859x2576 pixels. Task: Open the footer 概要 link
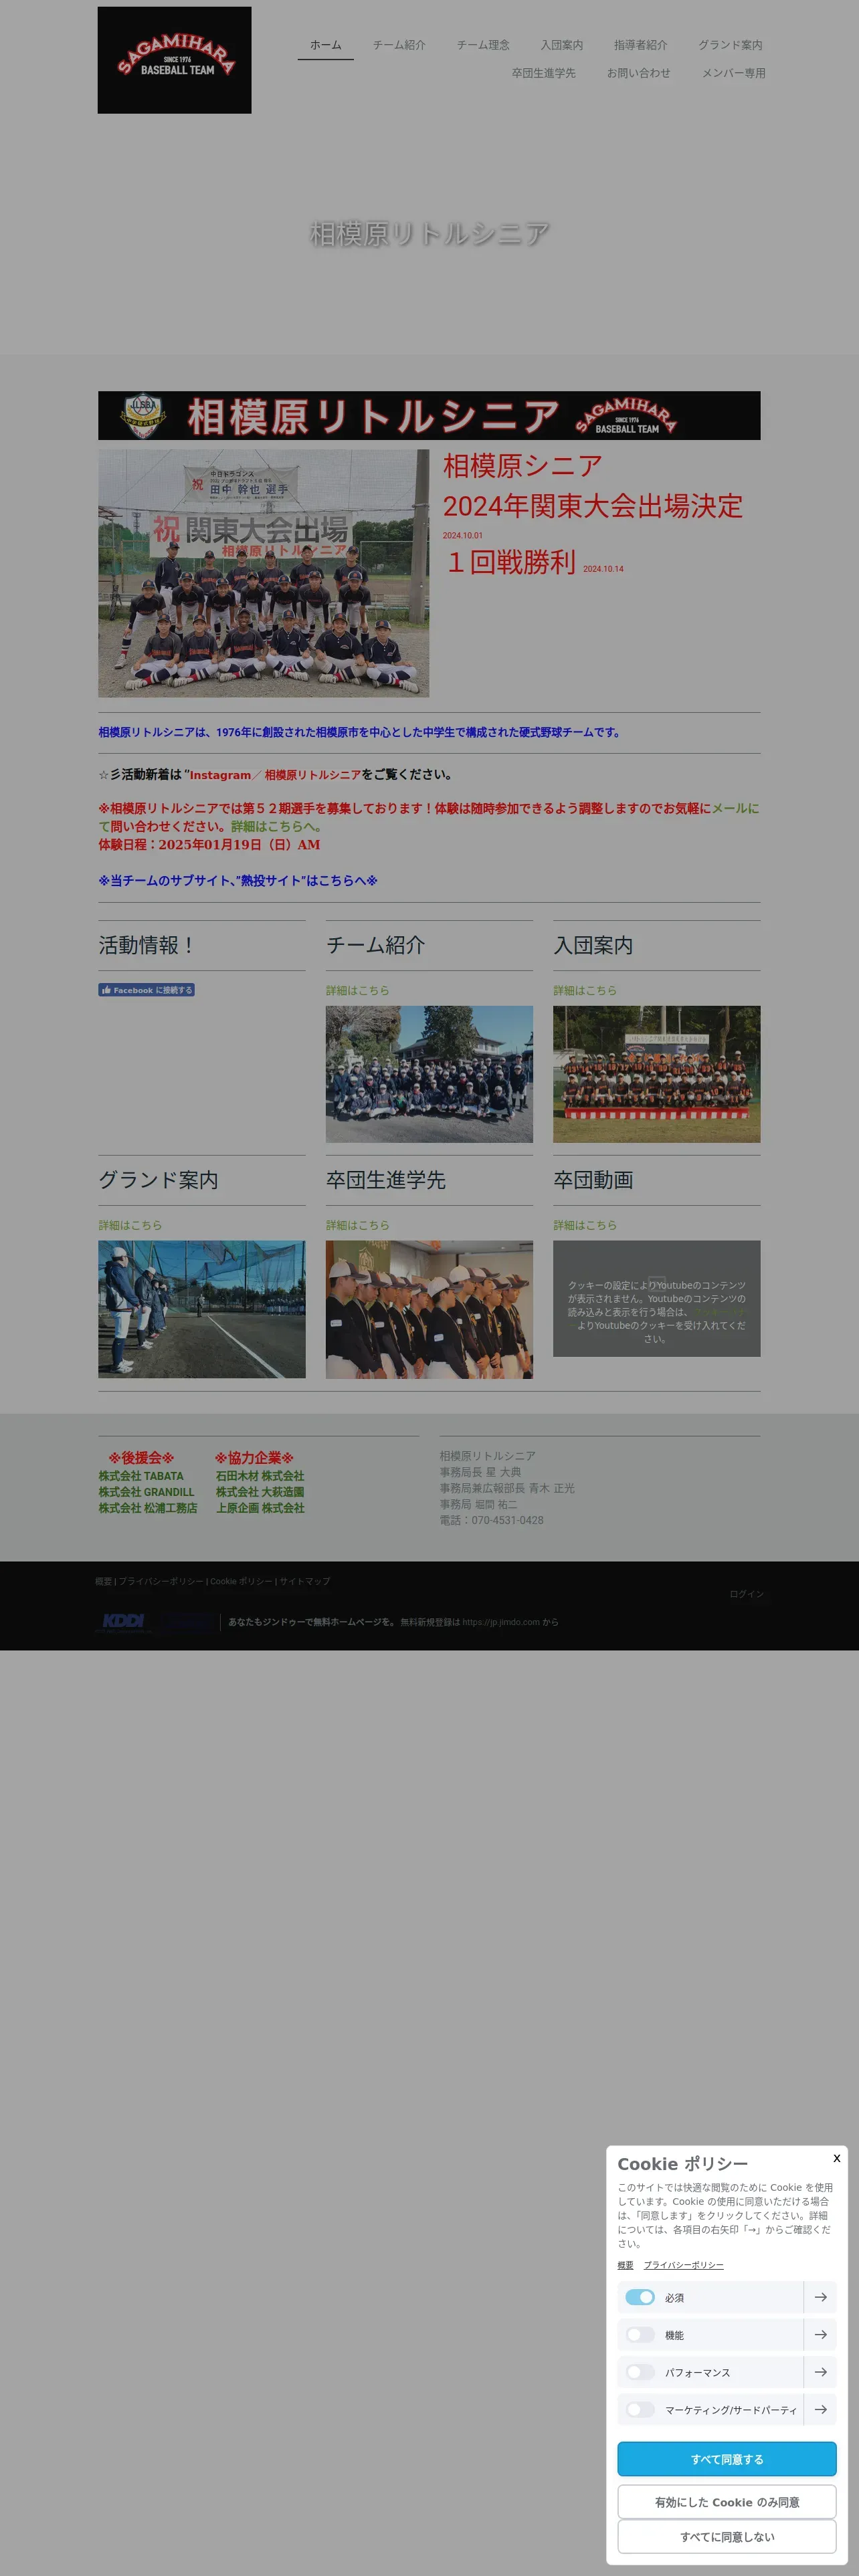click(x=103, y=1582)
